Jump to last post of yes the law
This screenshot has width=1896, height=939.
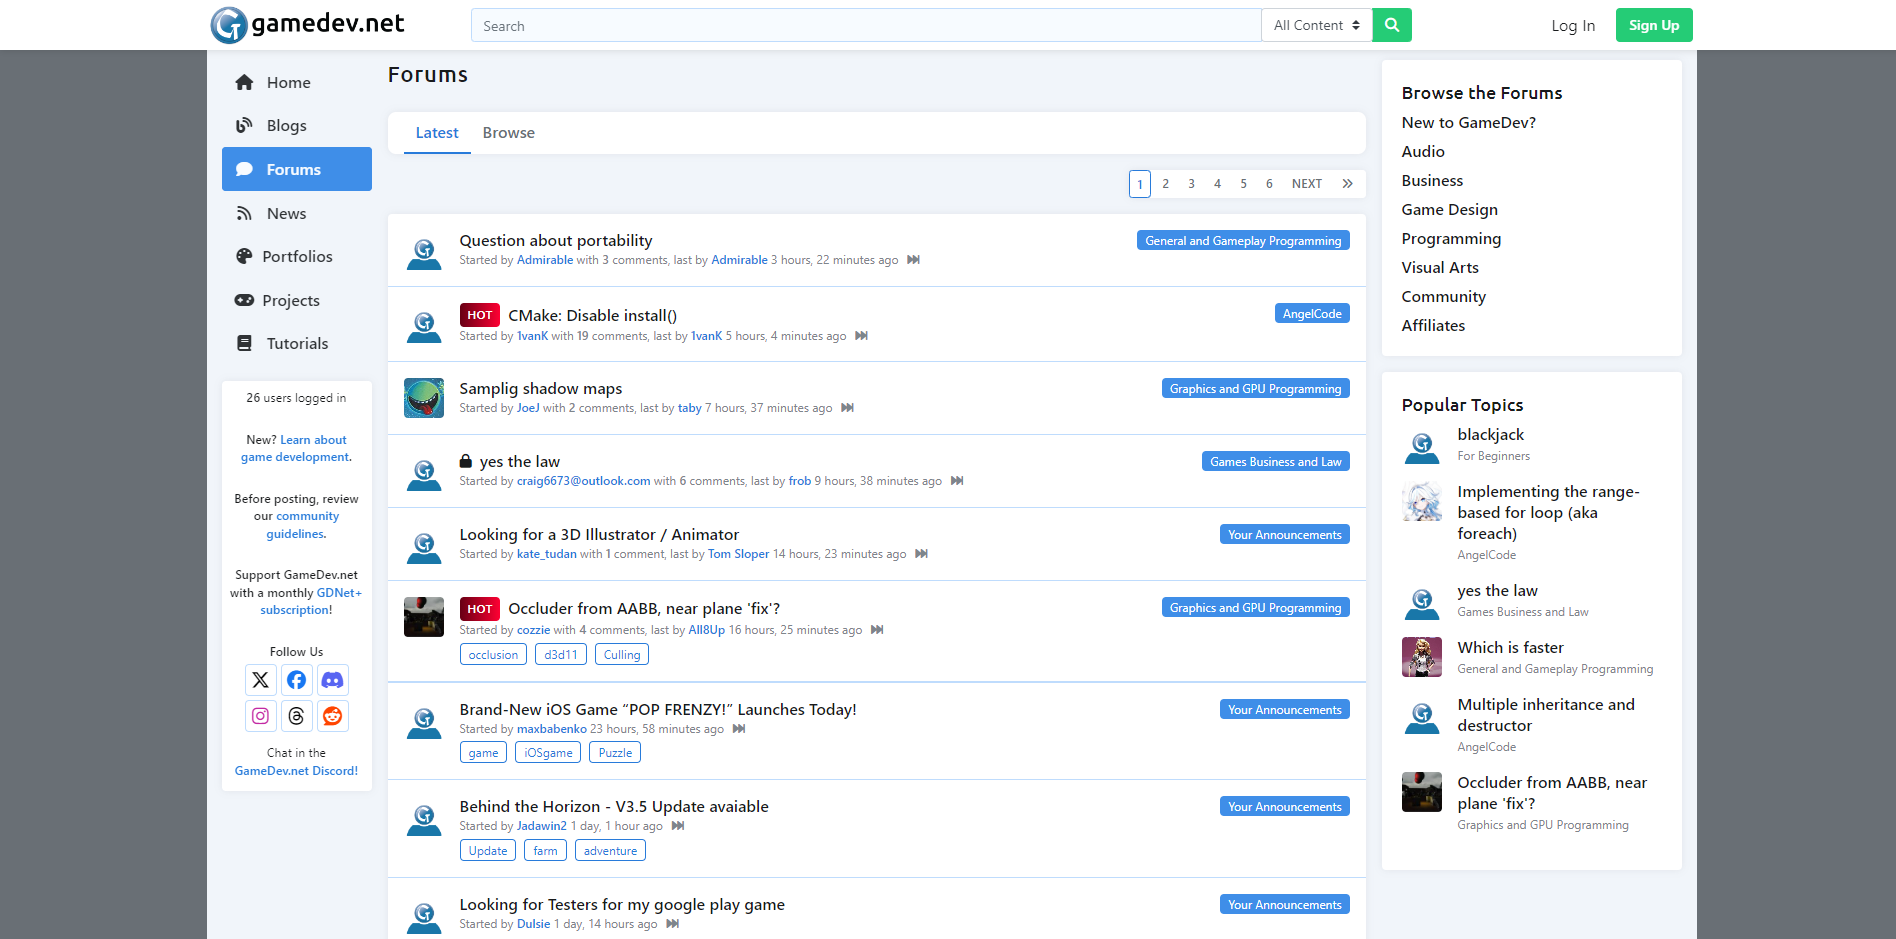957,481
